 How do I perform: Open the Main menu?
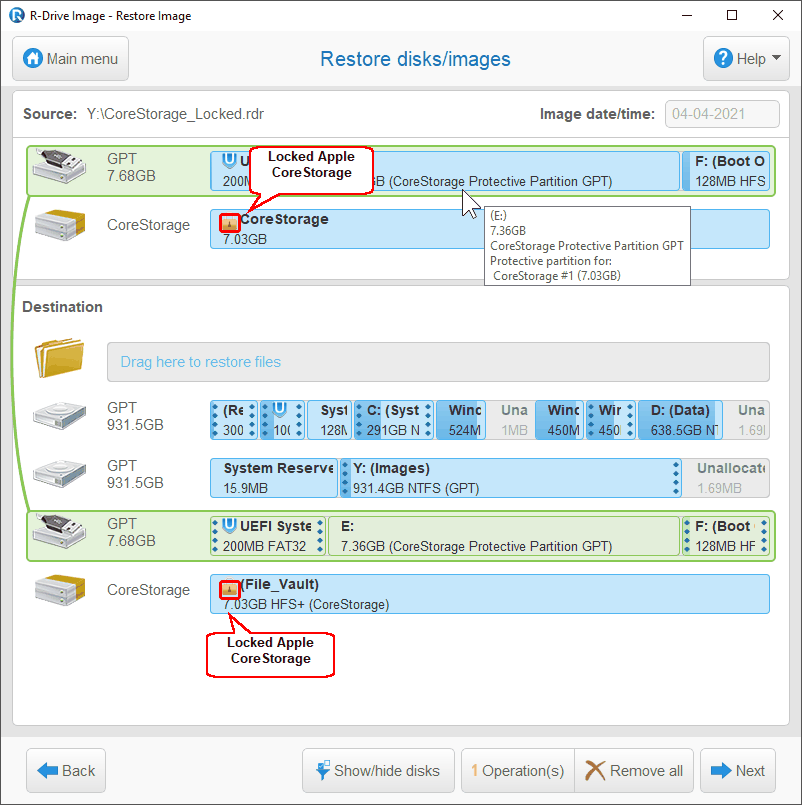pos(70,59)
